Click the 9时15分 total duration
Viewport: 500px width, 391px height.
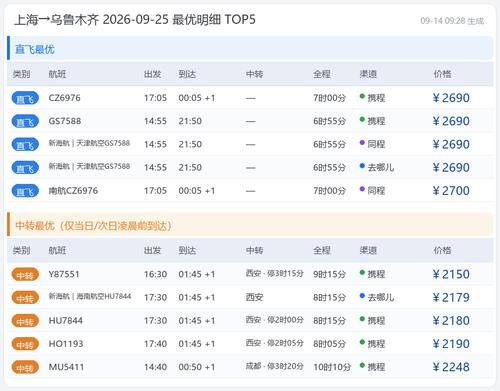click(329, 274)
